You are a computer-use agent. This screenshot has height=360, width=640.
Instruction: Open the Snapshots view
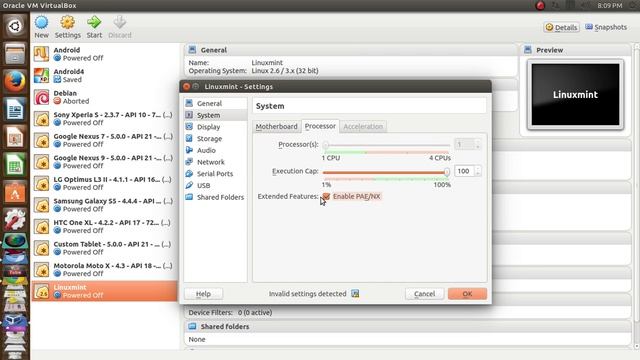[x=606, y=27]
